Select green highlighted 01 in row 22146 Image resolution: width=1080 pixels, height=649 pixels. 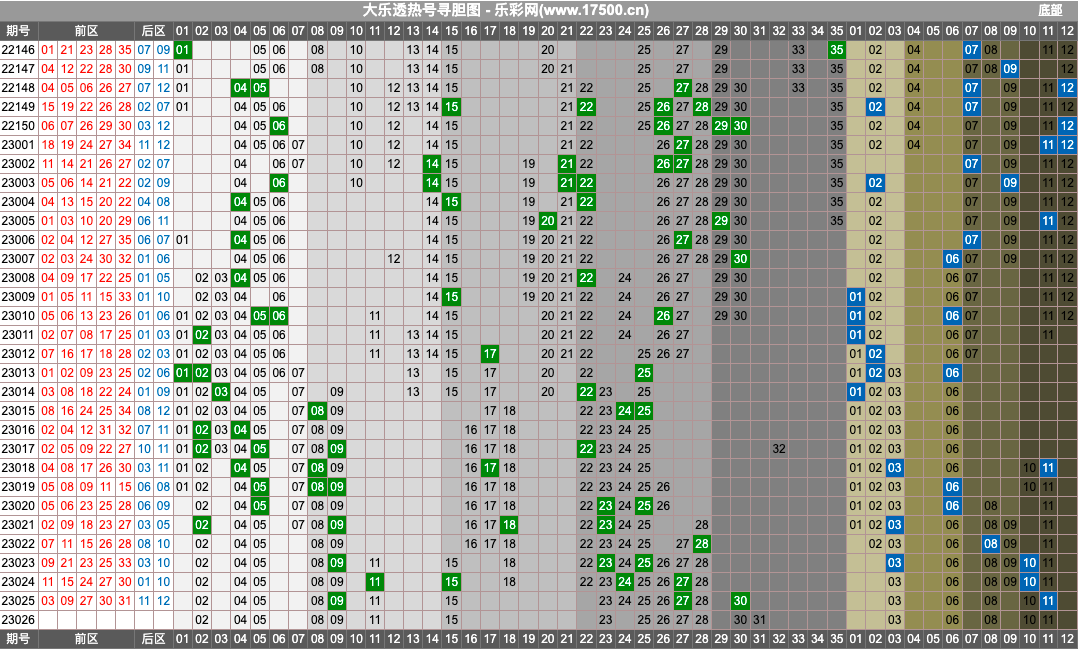tap(182, 50)
